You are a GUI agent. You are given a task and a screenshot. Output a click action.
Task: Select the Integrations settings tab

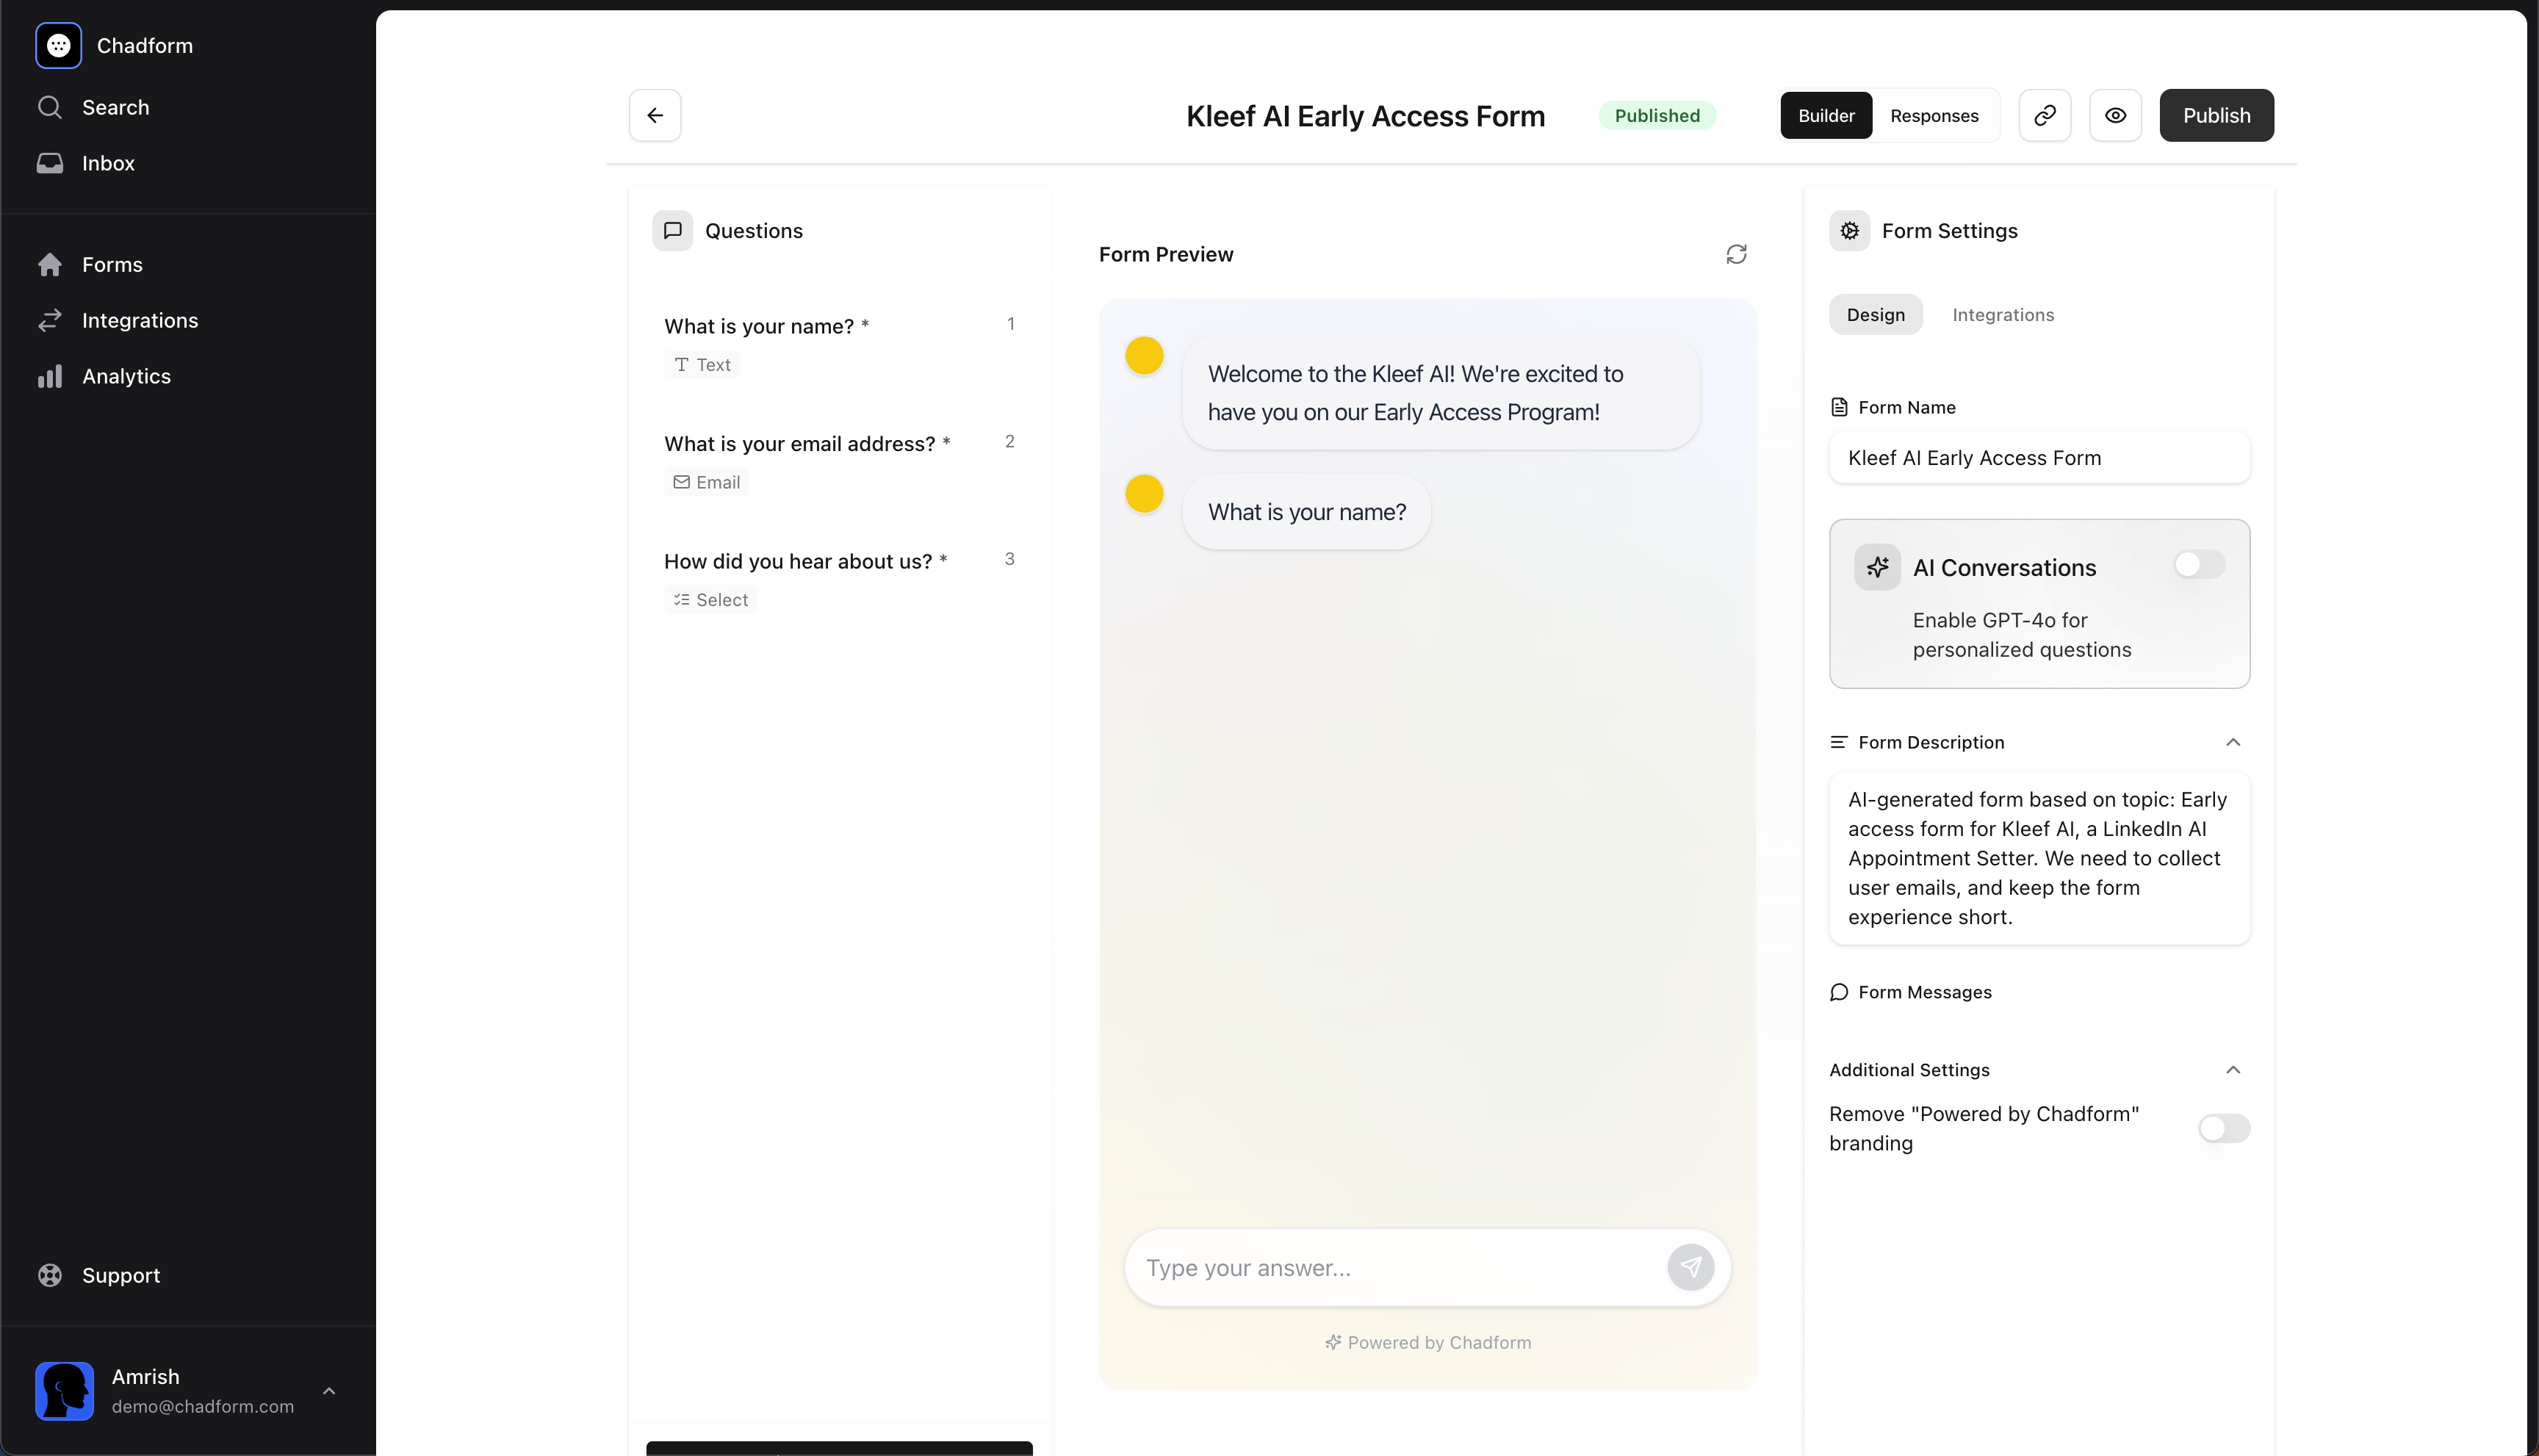click(2003, 314)
